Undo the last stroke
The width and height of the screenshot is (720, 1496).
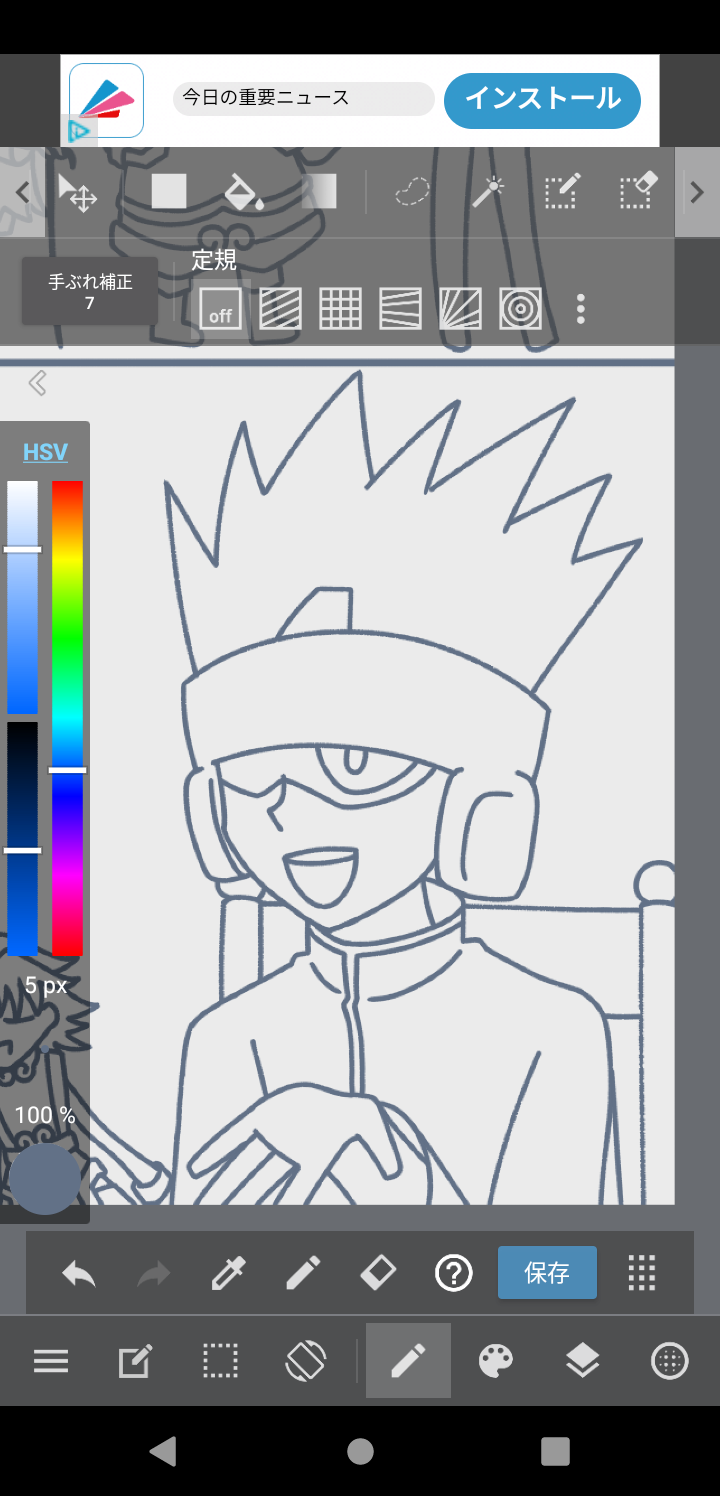point(79,1273)
